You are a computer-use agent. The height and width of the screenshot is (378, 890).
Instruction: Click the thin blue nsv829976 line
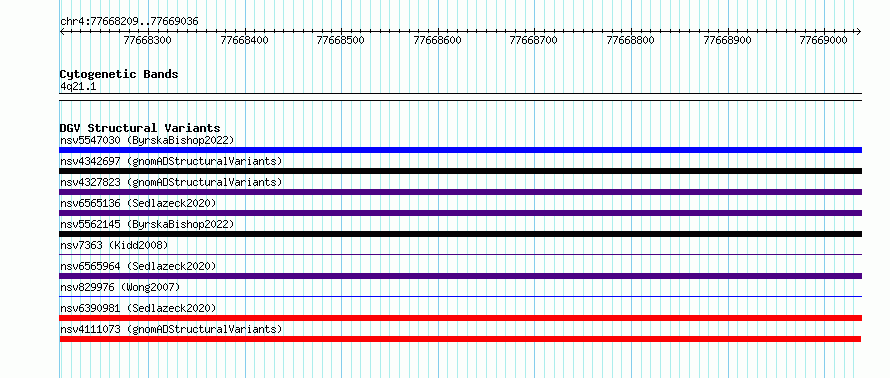[x=460, y=296]
